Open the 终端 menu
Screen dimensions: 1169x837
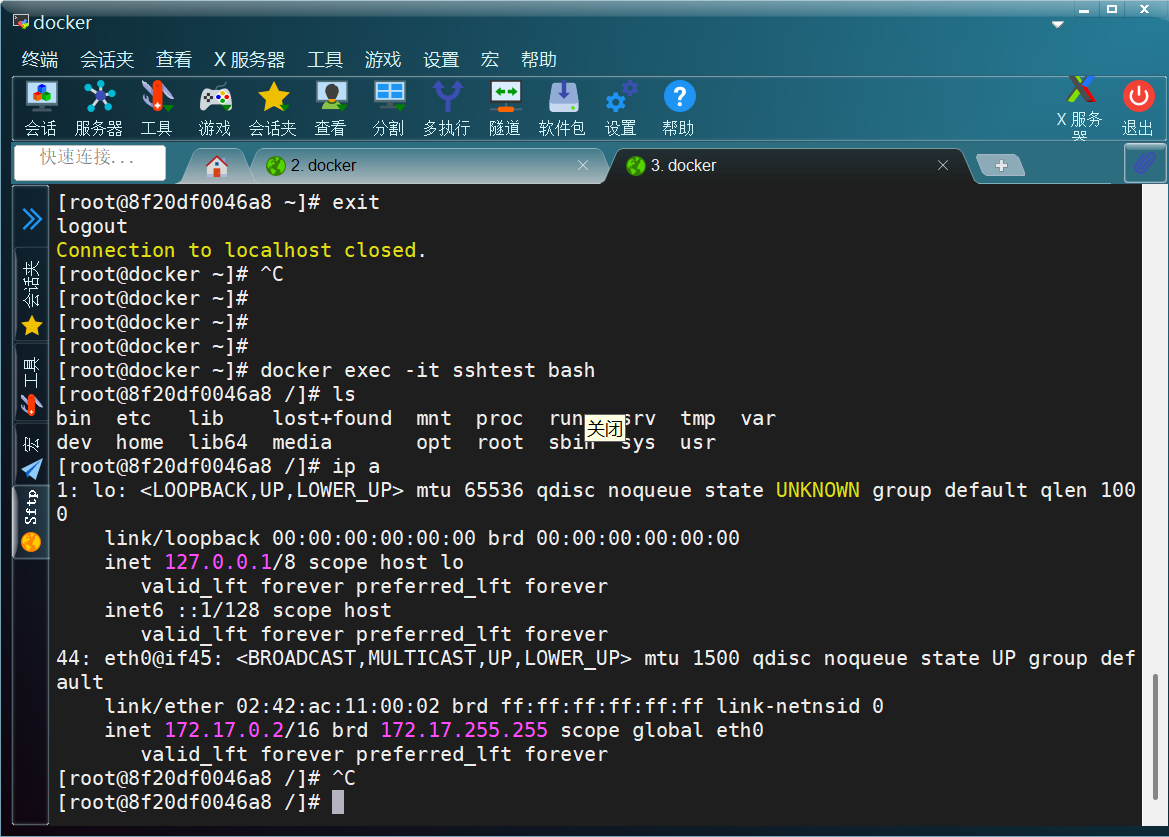click(40, 60)
